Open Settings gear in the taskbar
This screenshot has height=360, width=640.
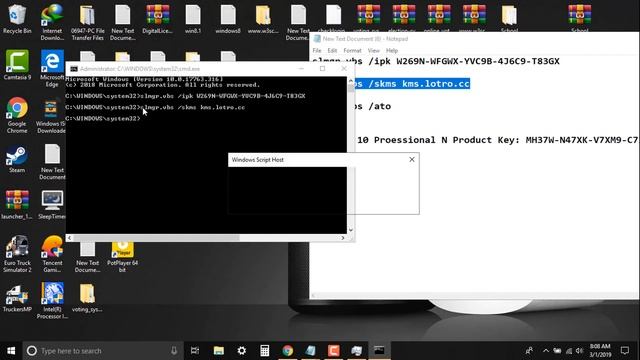point(242,351)
